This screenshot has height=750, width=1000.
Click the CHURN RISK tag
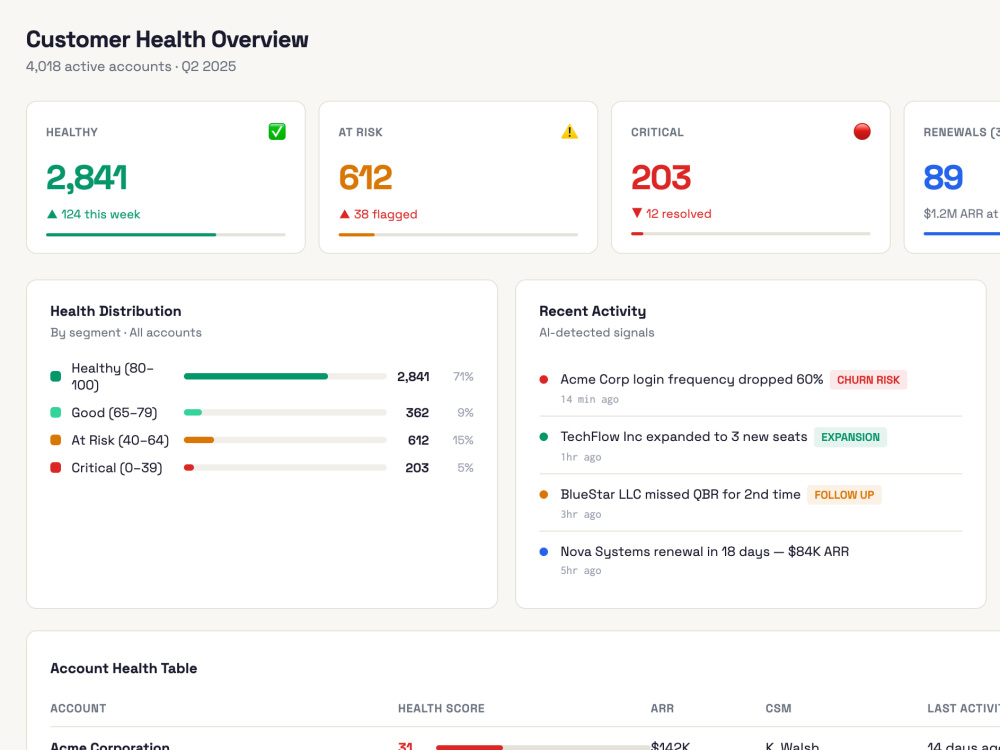868,380
